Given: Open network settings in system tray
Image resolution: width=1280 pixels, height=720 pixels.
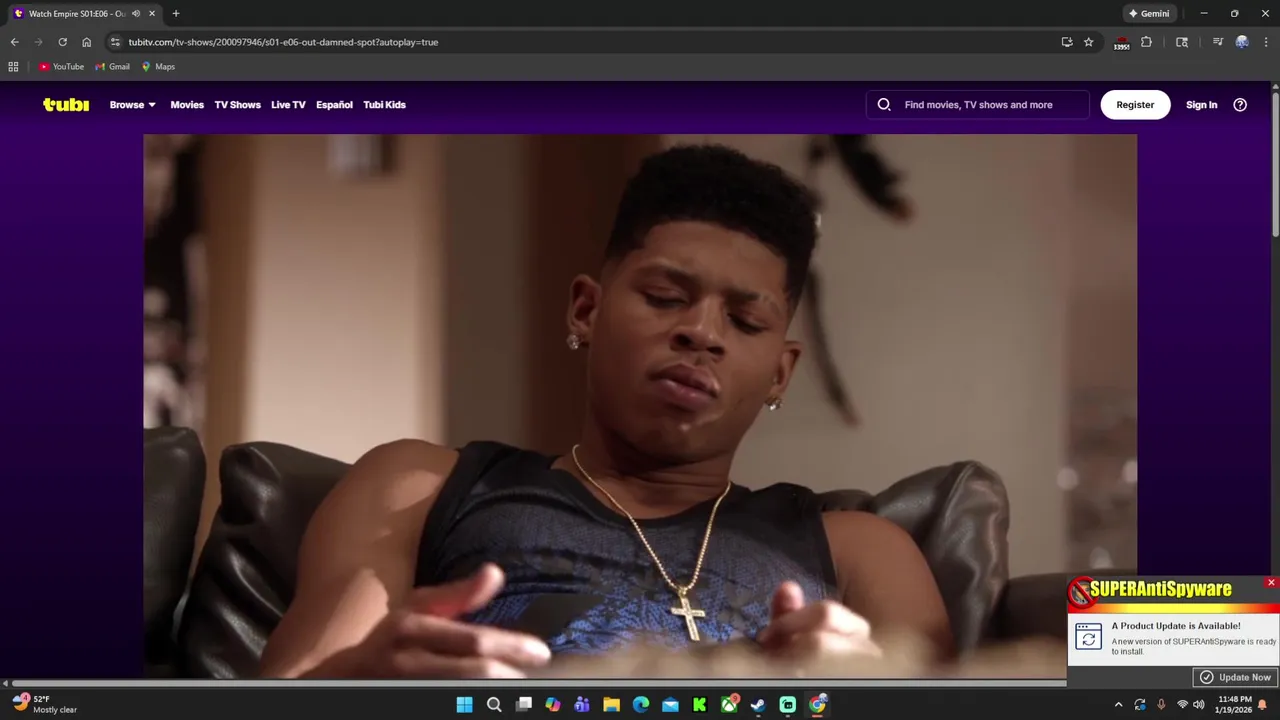Looking at the screenshot, I should (1182, 705).
